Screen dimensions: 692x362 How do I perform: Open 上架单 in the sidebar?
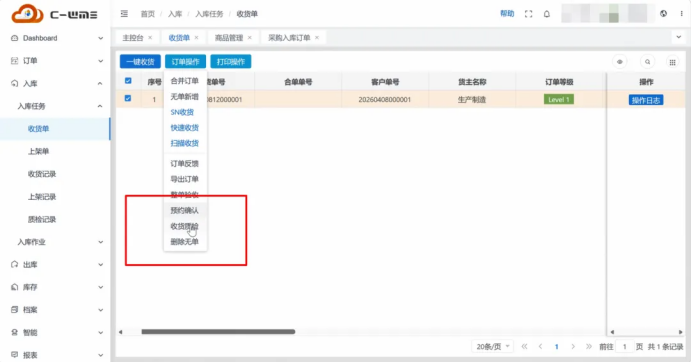38,151
